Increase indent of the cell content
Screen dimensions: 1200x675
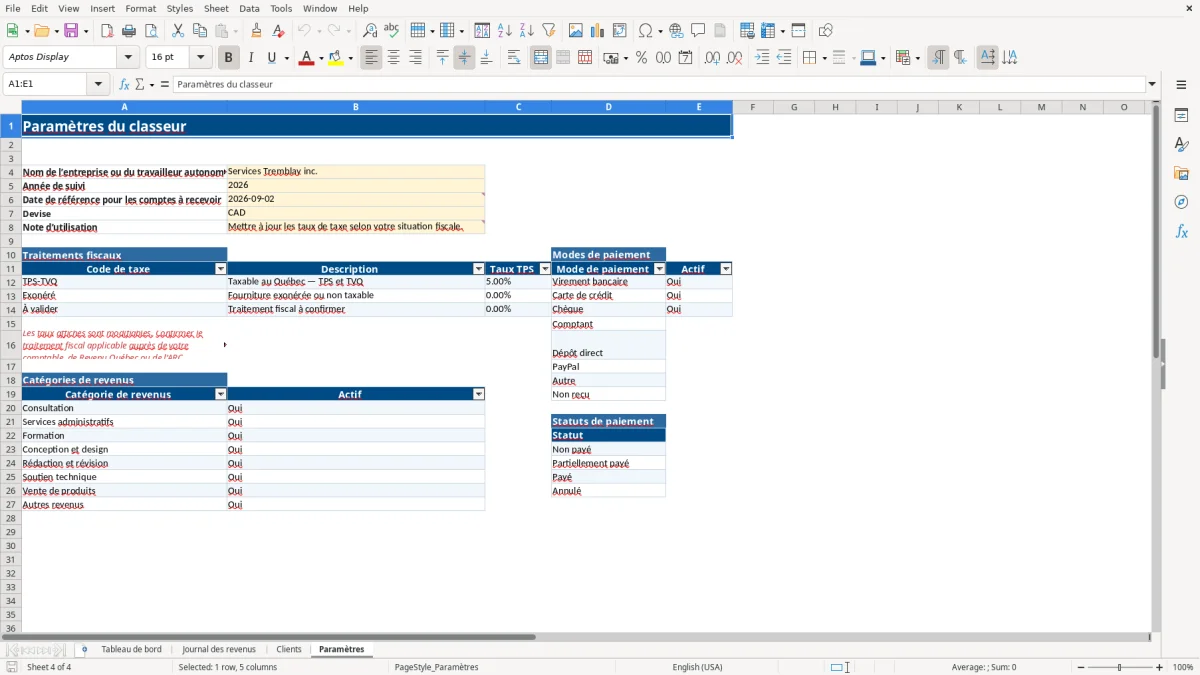coord(762,58)
